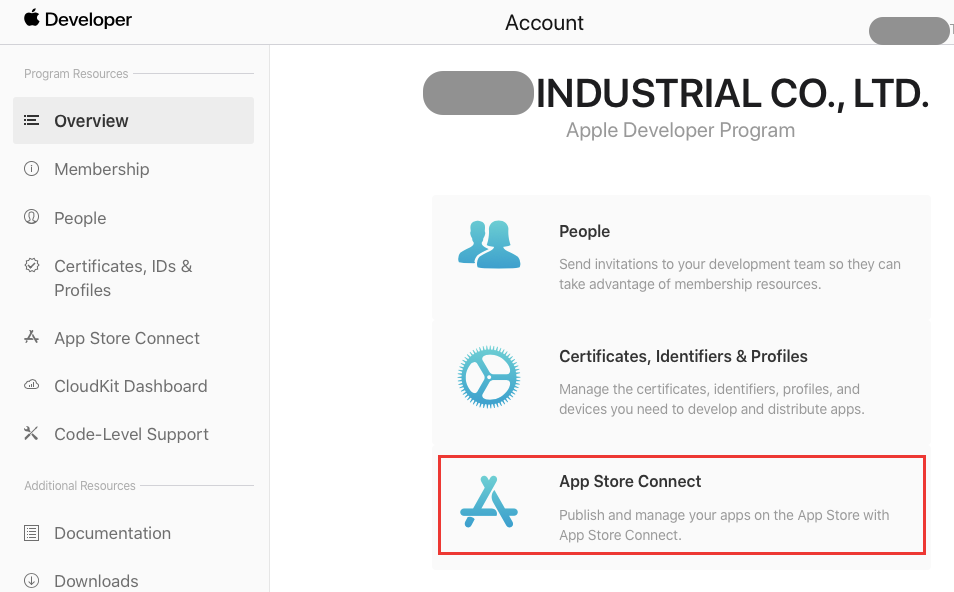Open Code-Level Support in sidebar
The width and height of the screenshot is (954, 592).
(133, 434)
